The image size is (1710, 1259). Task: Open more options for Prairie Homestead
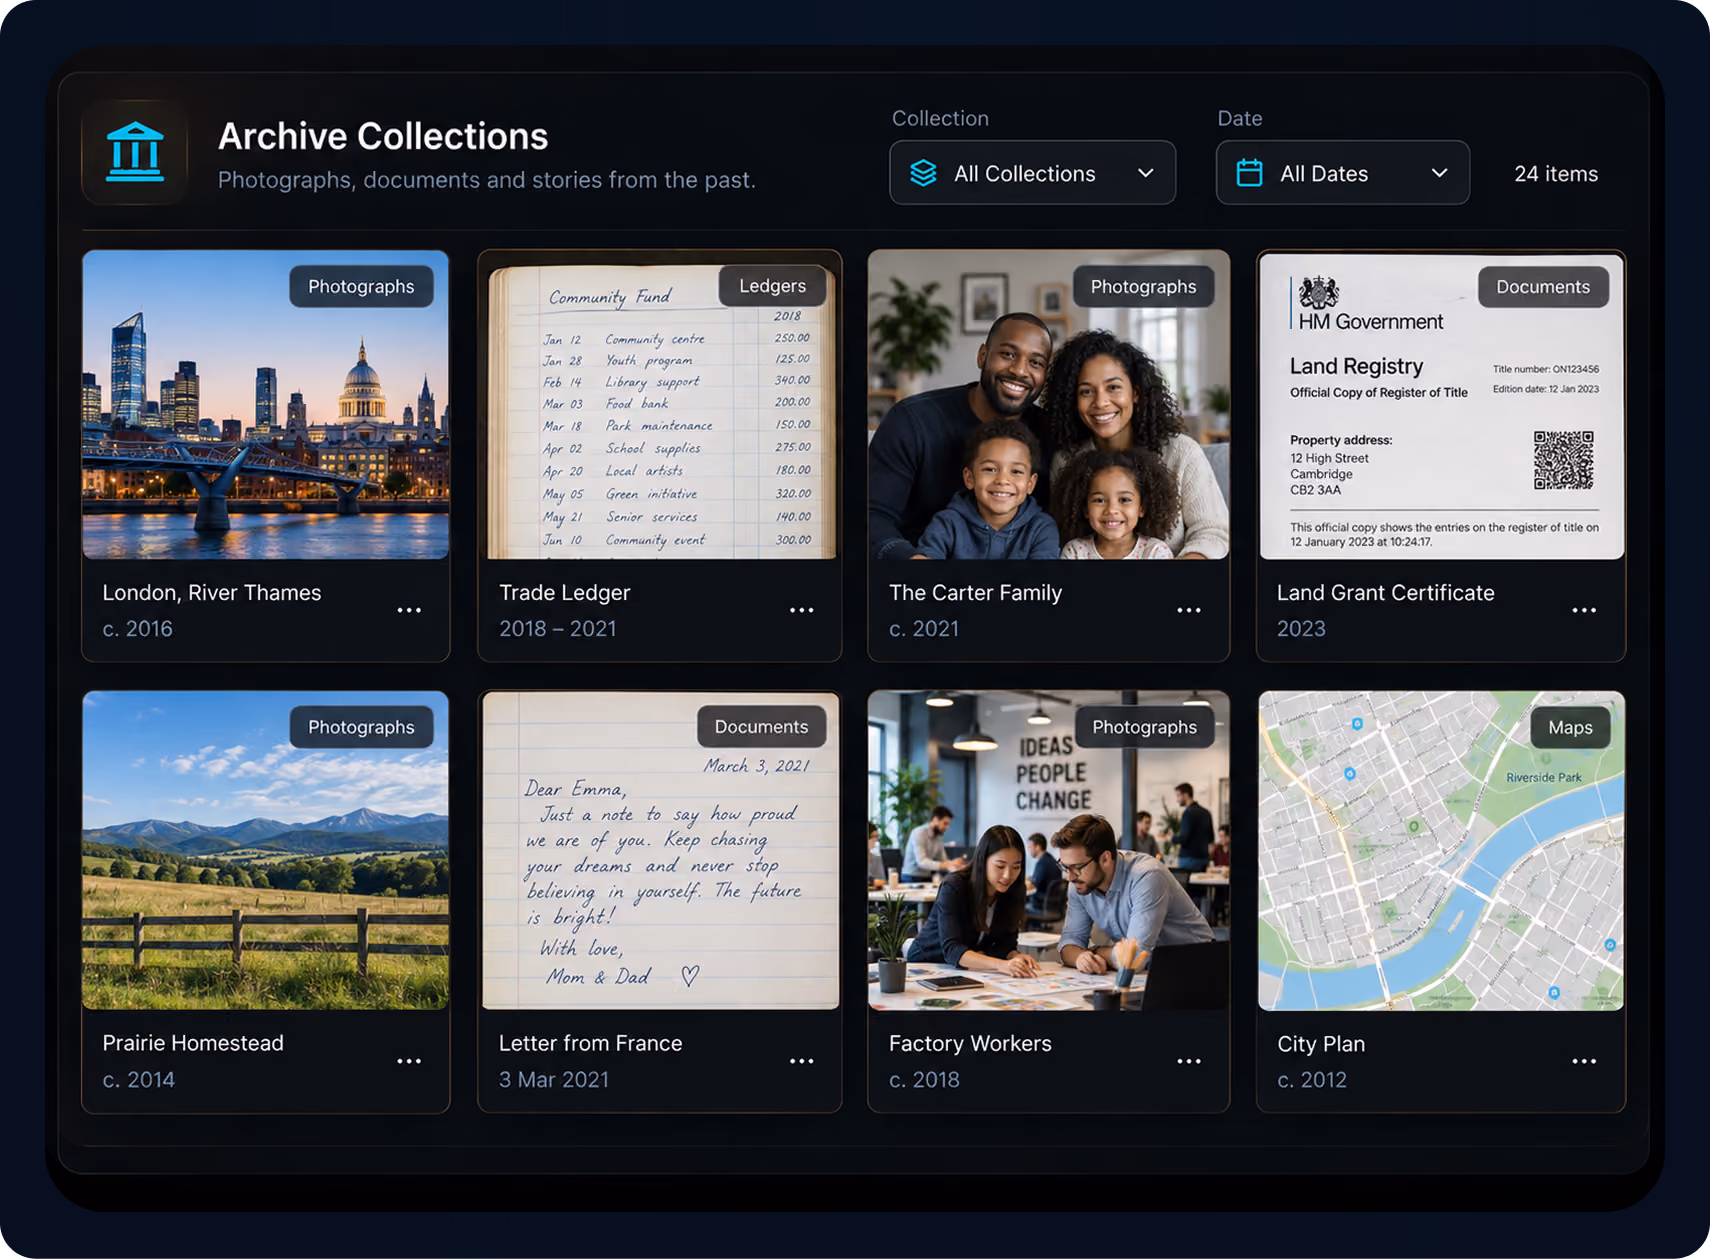click(409, 1061)
